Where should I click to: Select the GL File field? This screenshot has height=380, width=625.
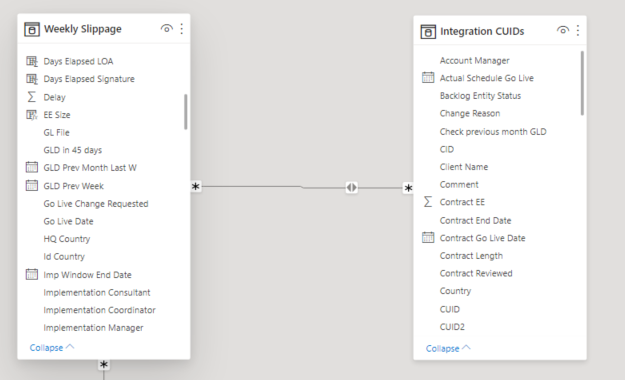pyautogui.click(x=56, y=132)
